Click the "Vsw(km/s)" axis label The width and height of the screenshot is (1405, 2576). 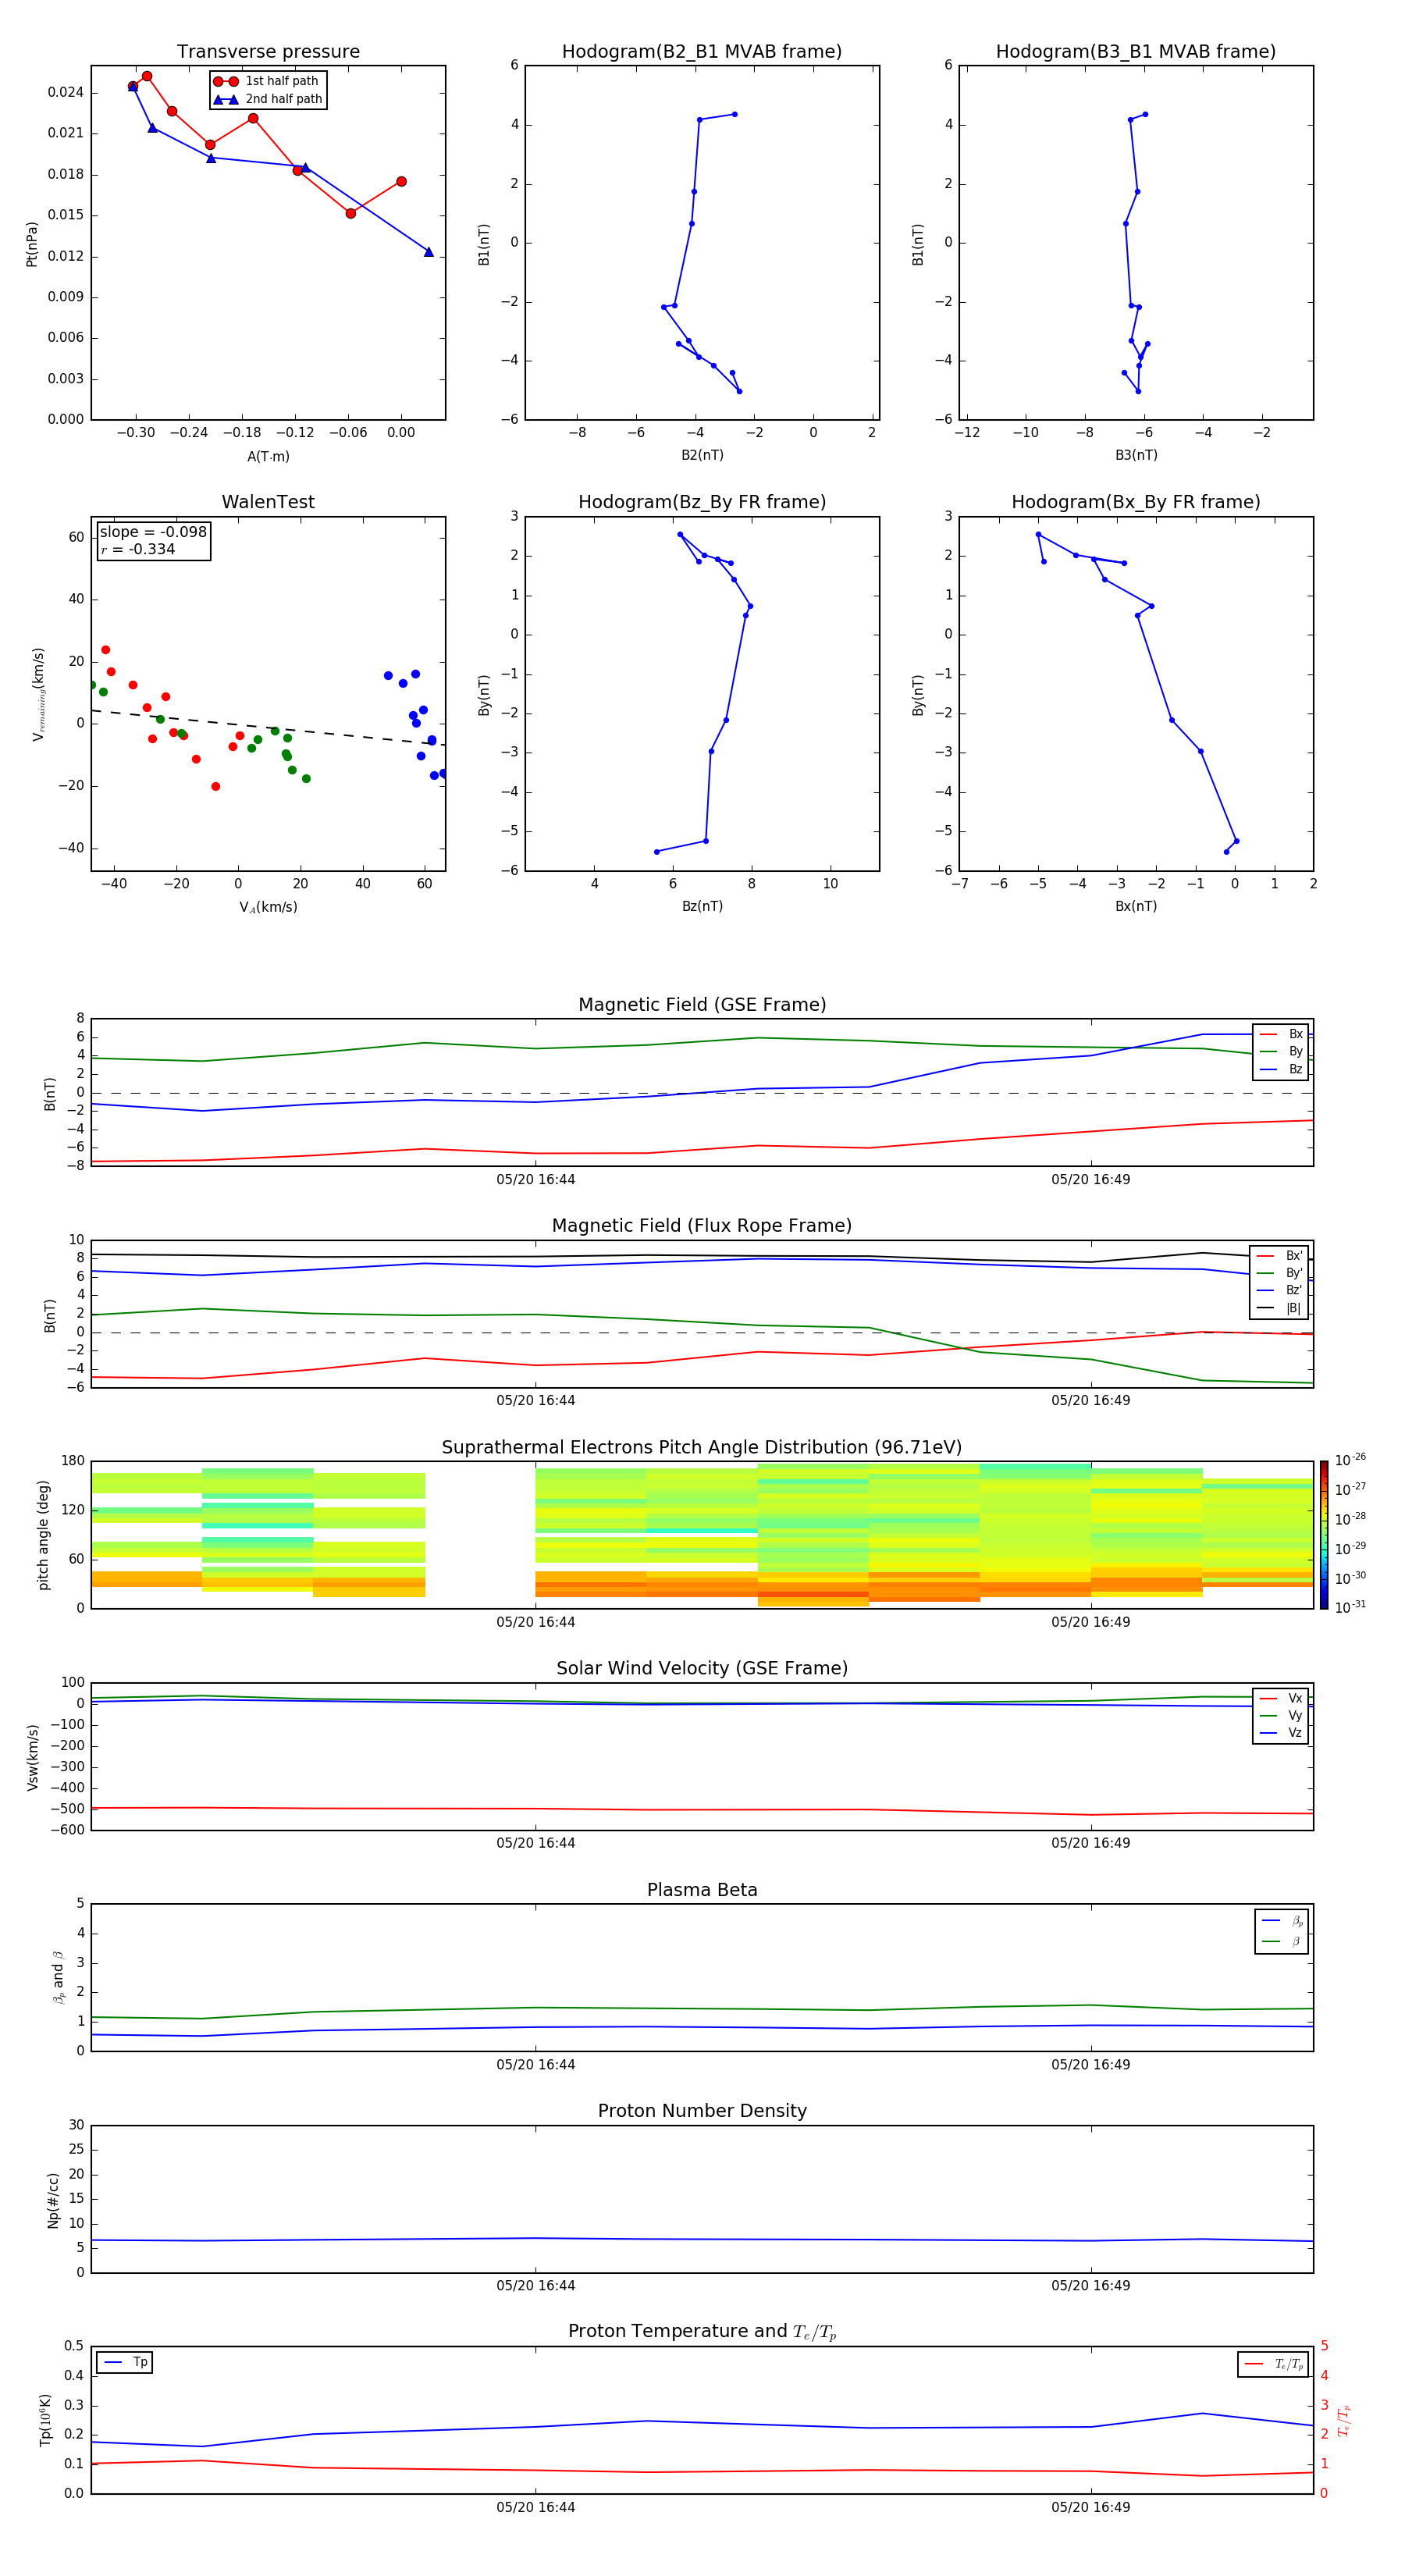[32, 1757]
